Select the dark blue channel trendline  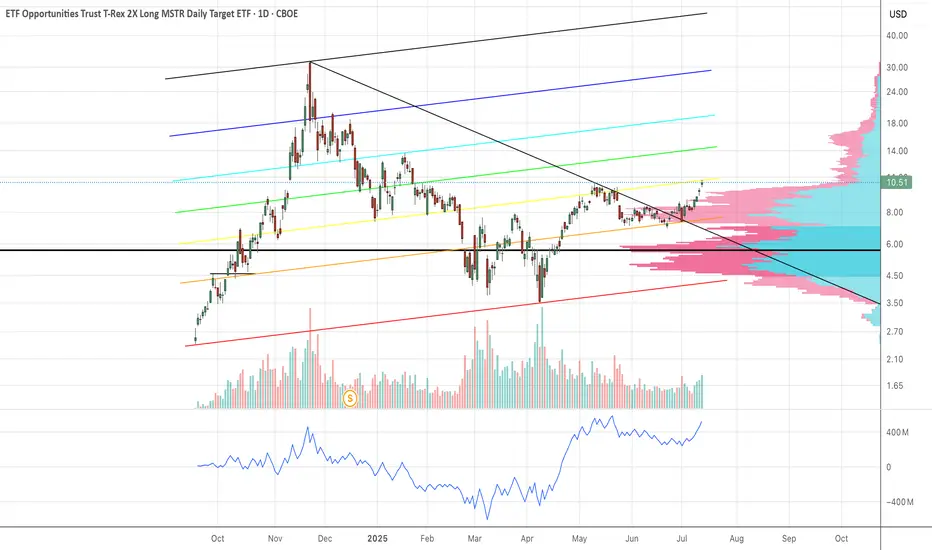(440, 103)
